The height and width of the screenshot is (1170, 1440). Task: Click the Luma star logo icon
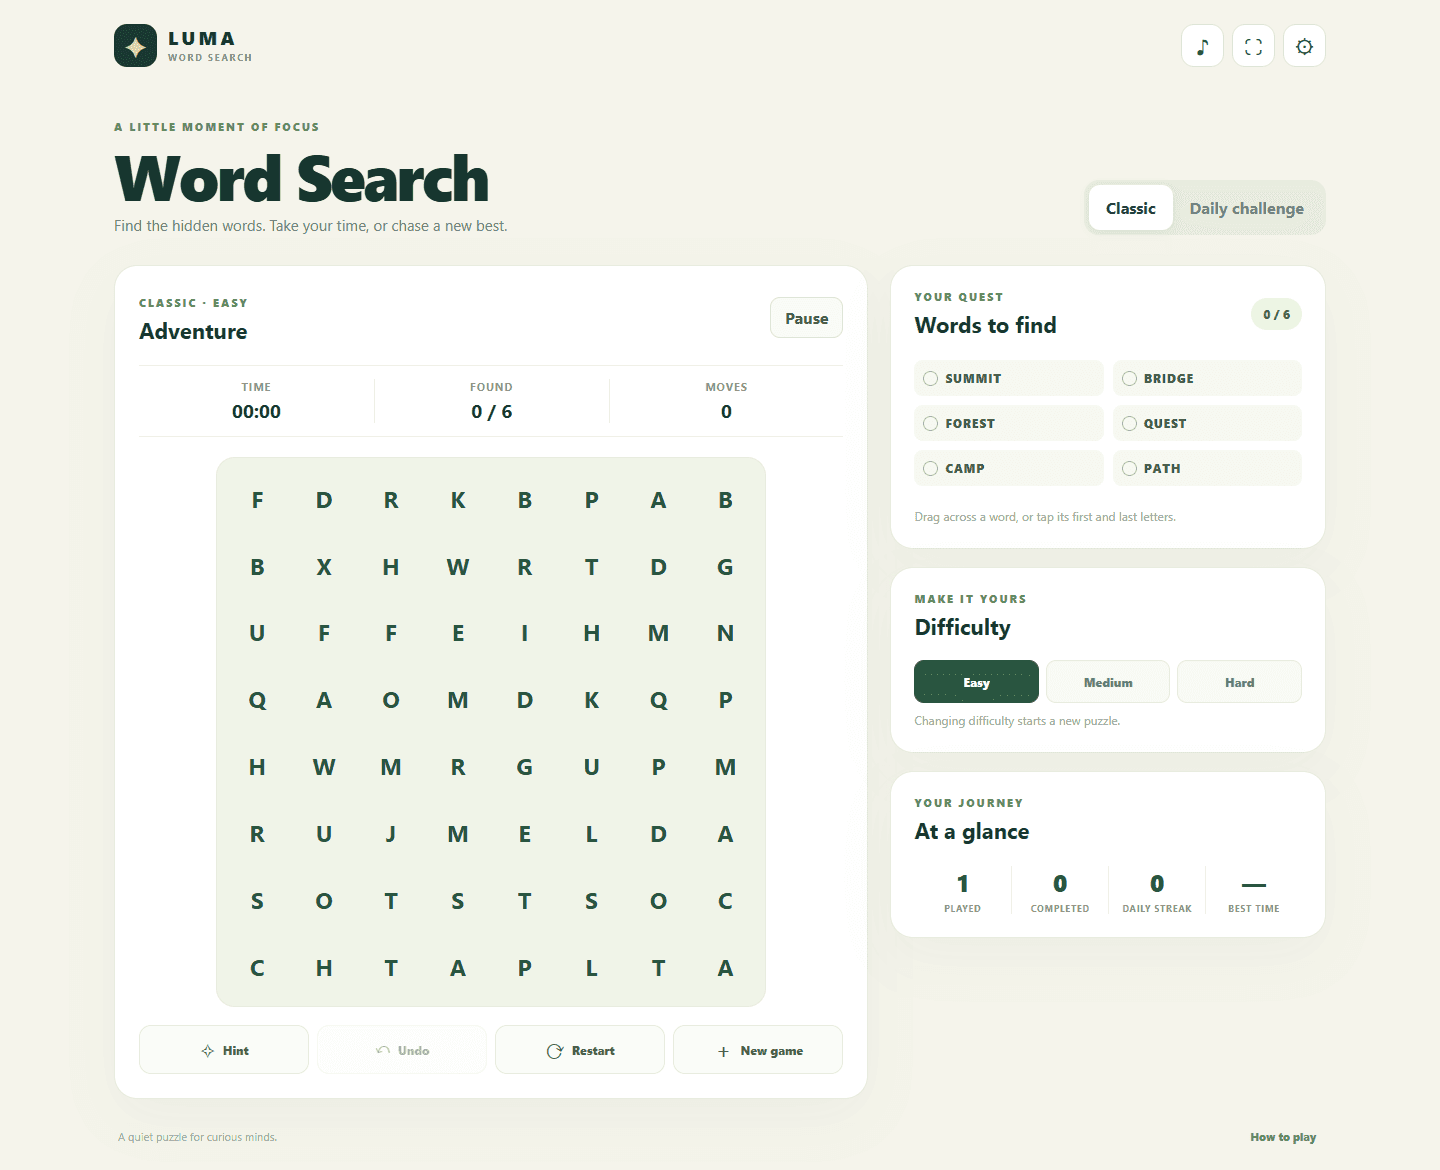coord(135,46)
